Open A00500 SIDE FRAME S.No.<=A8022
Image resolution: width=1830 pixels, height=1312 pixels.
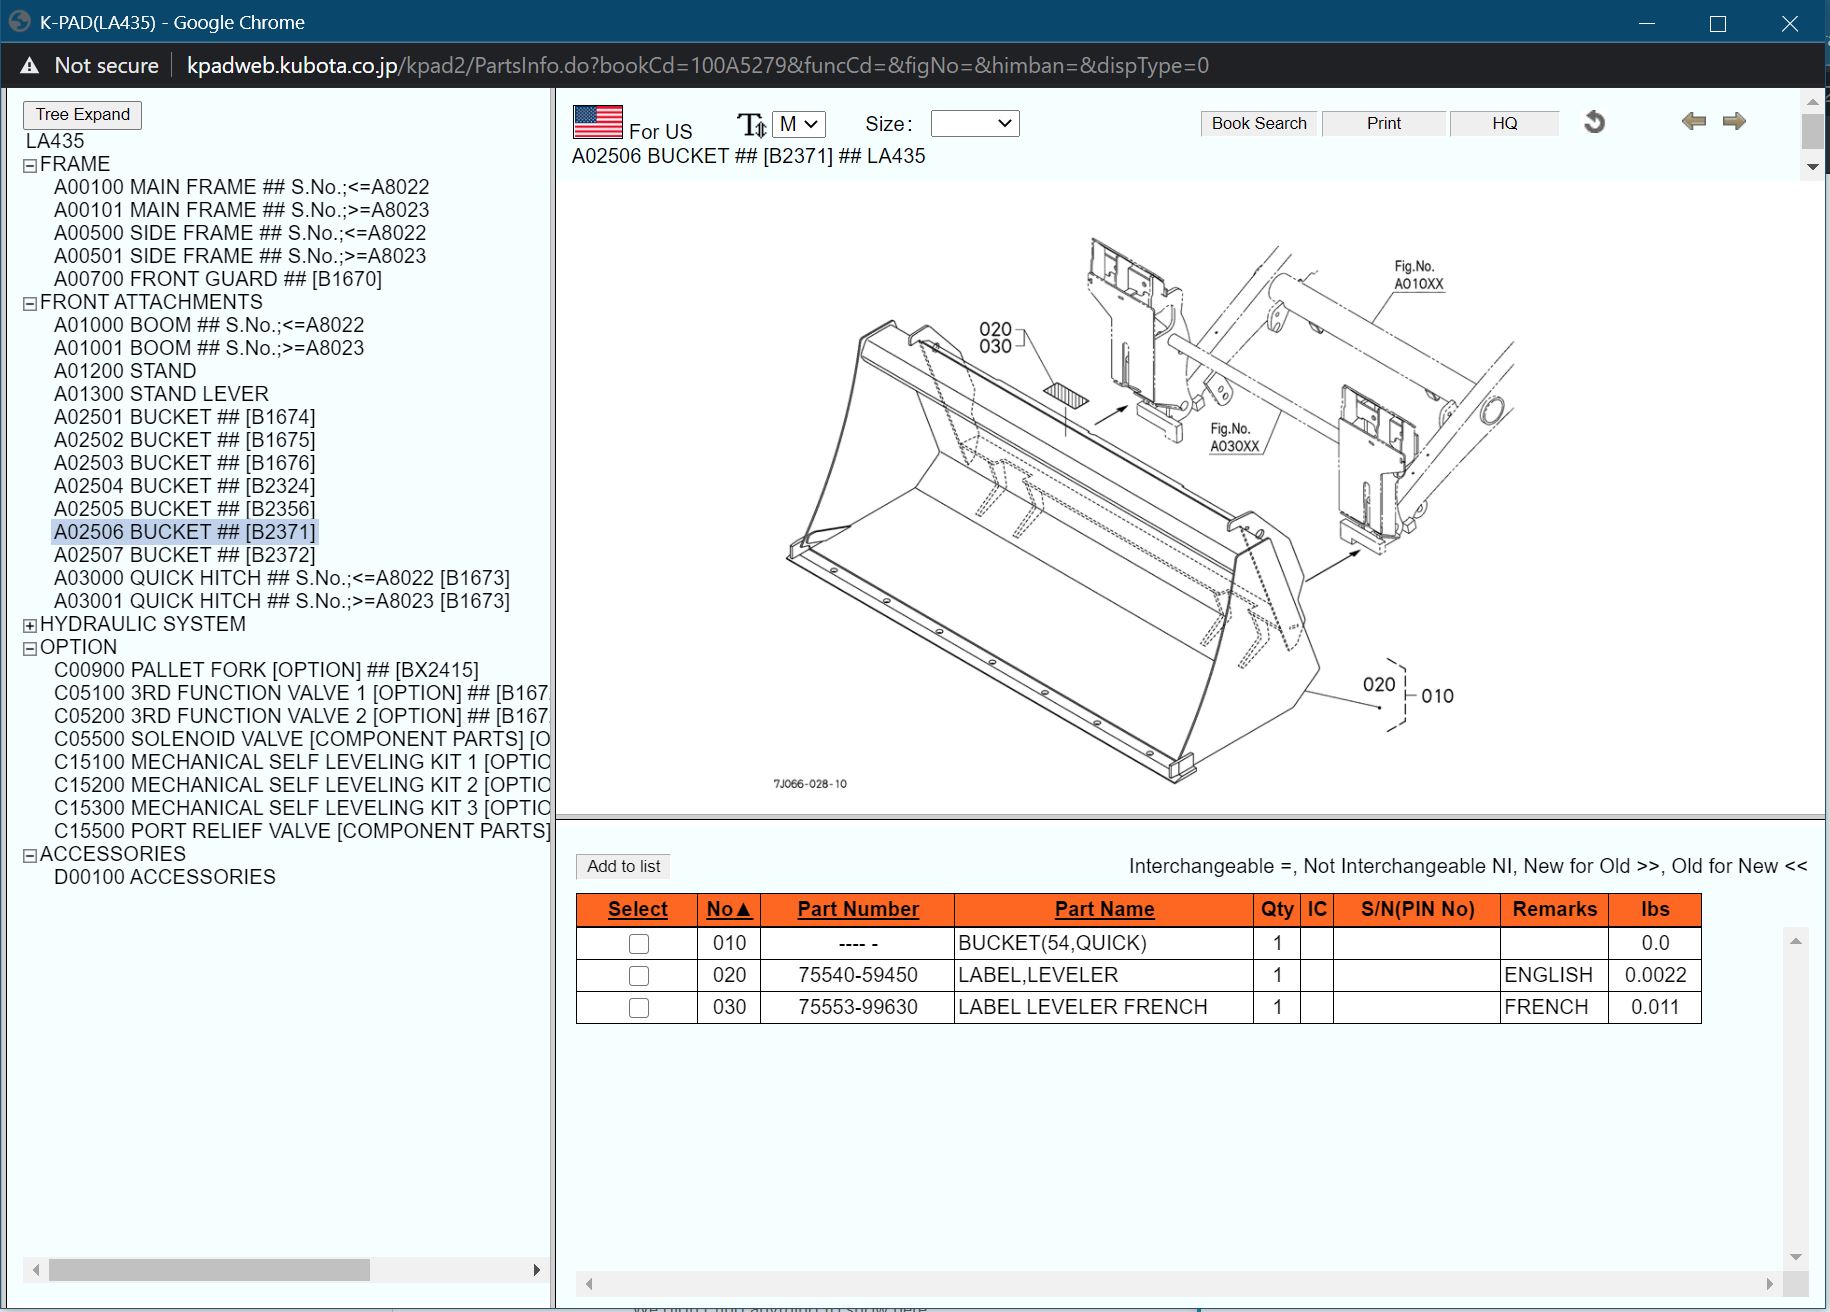pos(240,233)
